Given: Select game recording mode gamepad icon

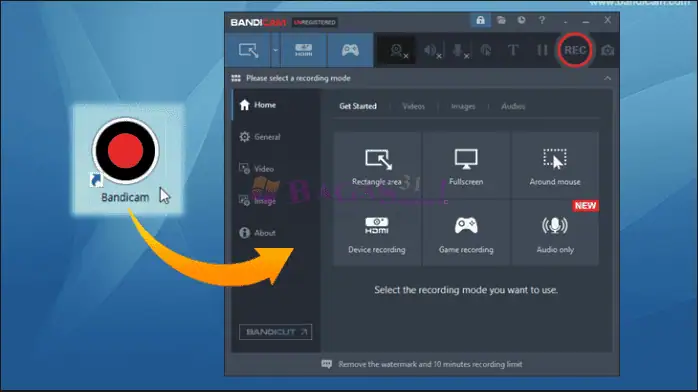Looking at the screenshot, I should pyautogui.click(x=350, y=50).
